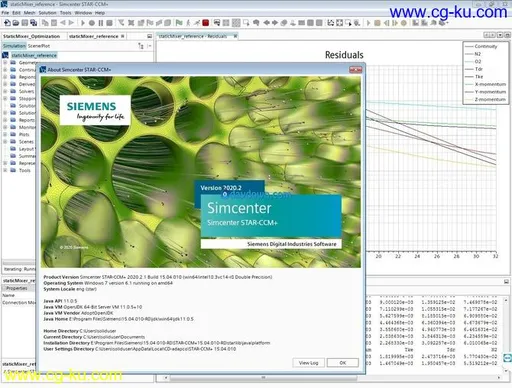Open the File menu
Viewport: 512px width, 388px height.
click(x=5, y=13)
